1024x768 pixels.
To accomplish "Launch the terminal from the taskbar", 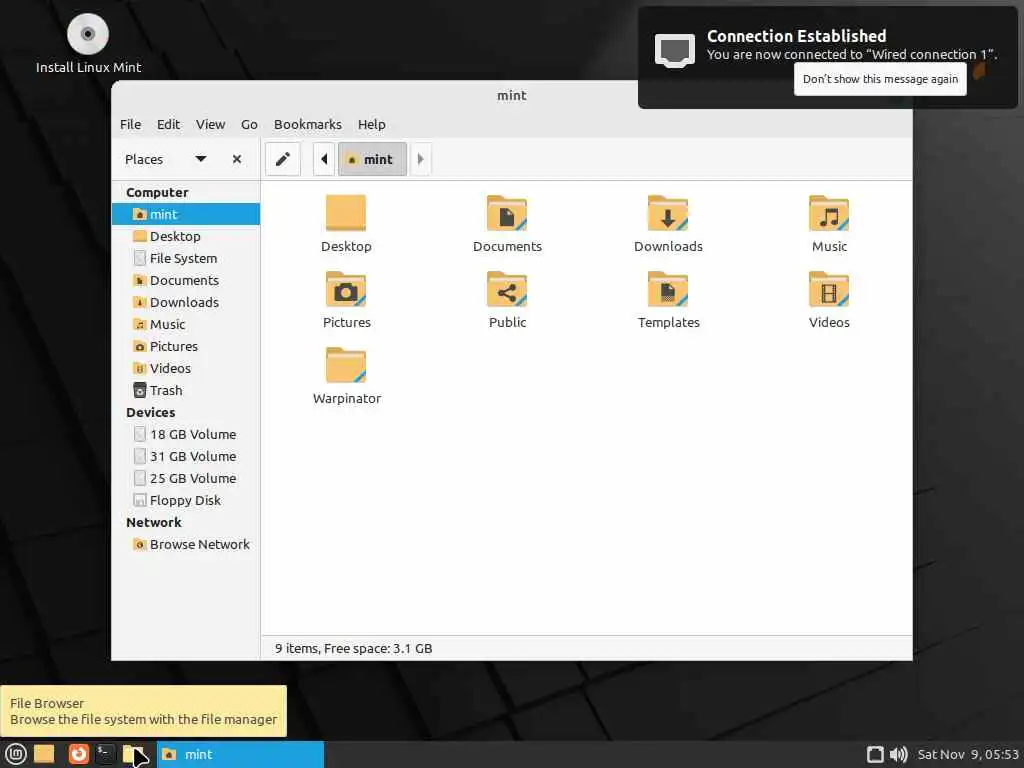I will coord(105,754).
